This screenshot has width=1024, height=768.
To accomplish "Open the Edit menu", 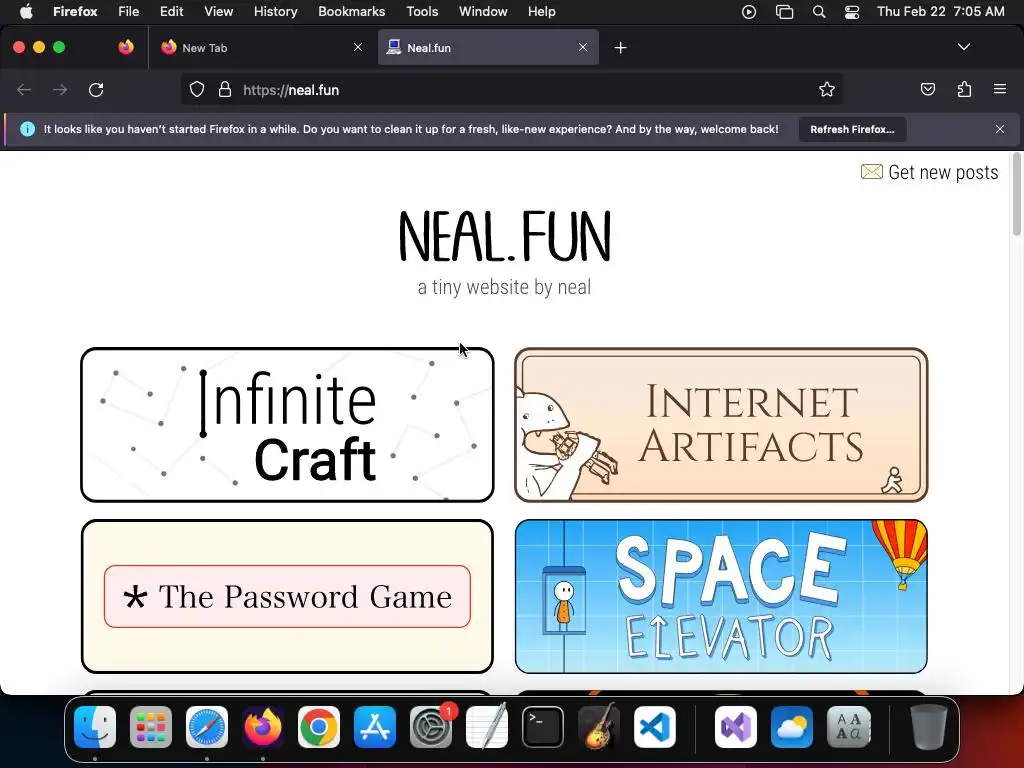I will [x=171, y=11].
